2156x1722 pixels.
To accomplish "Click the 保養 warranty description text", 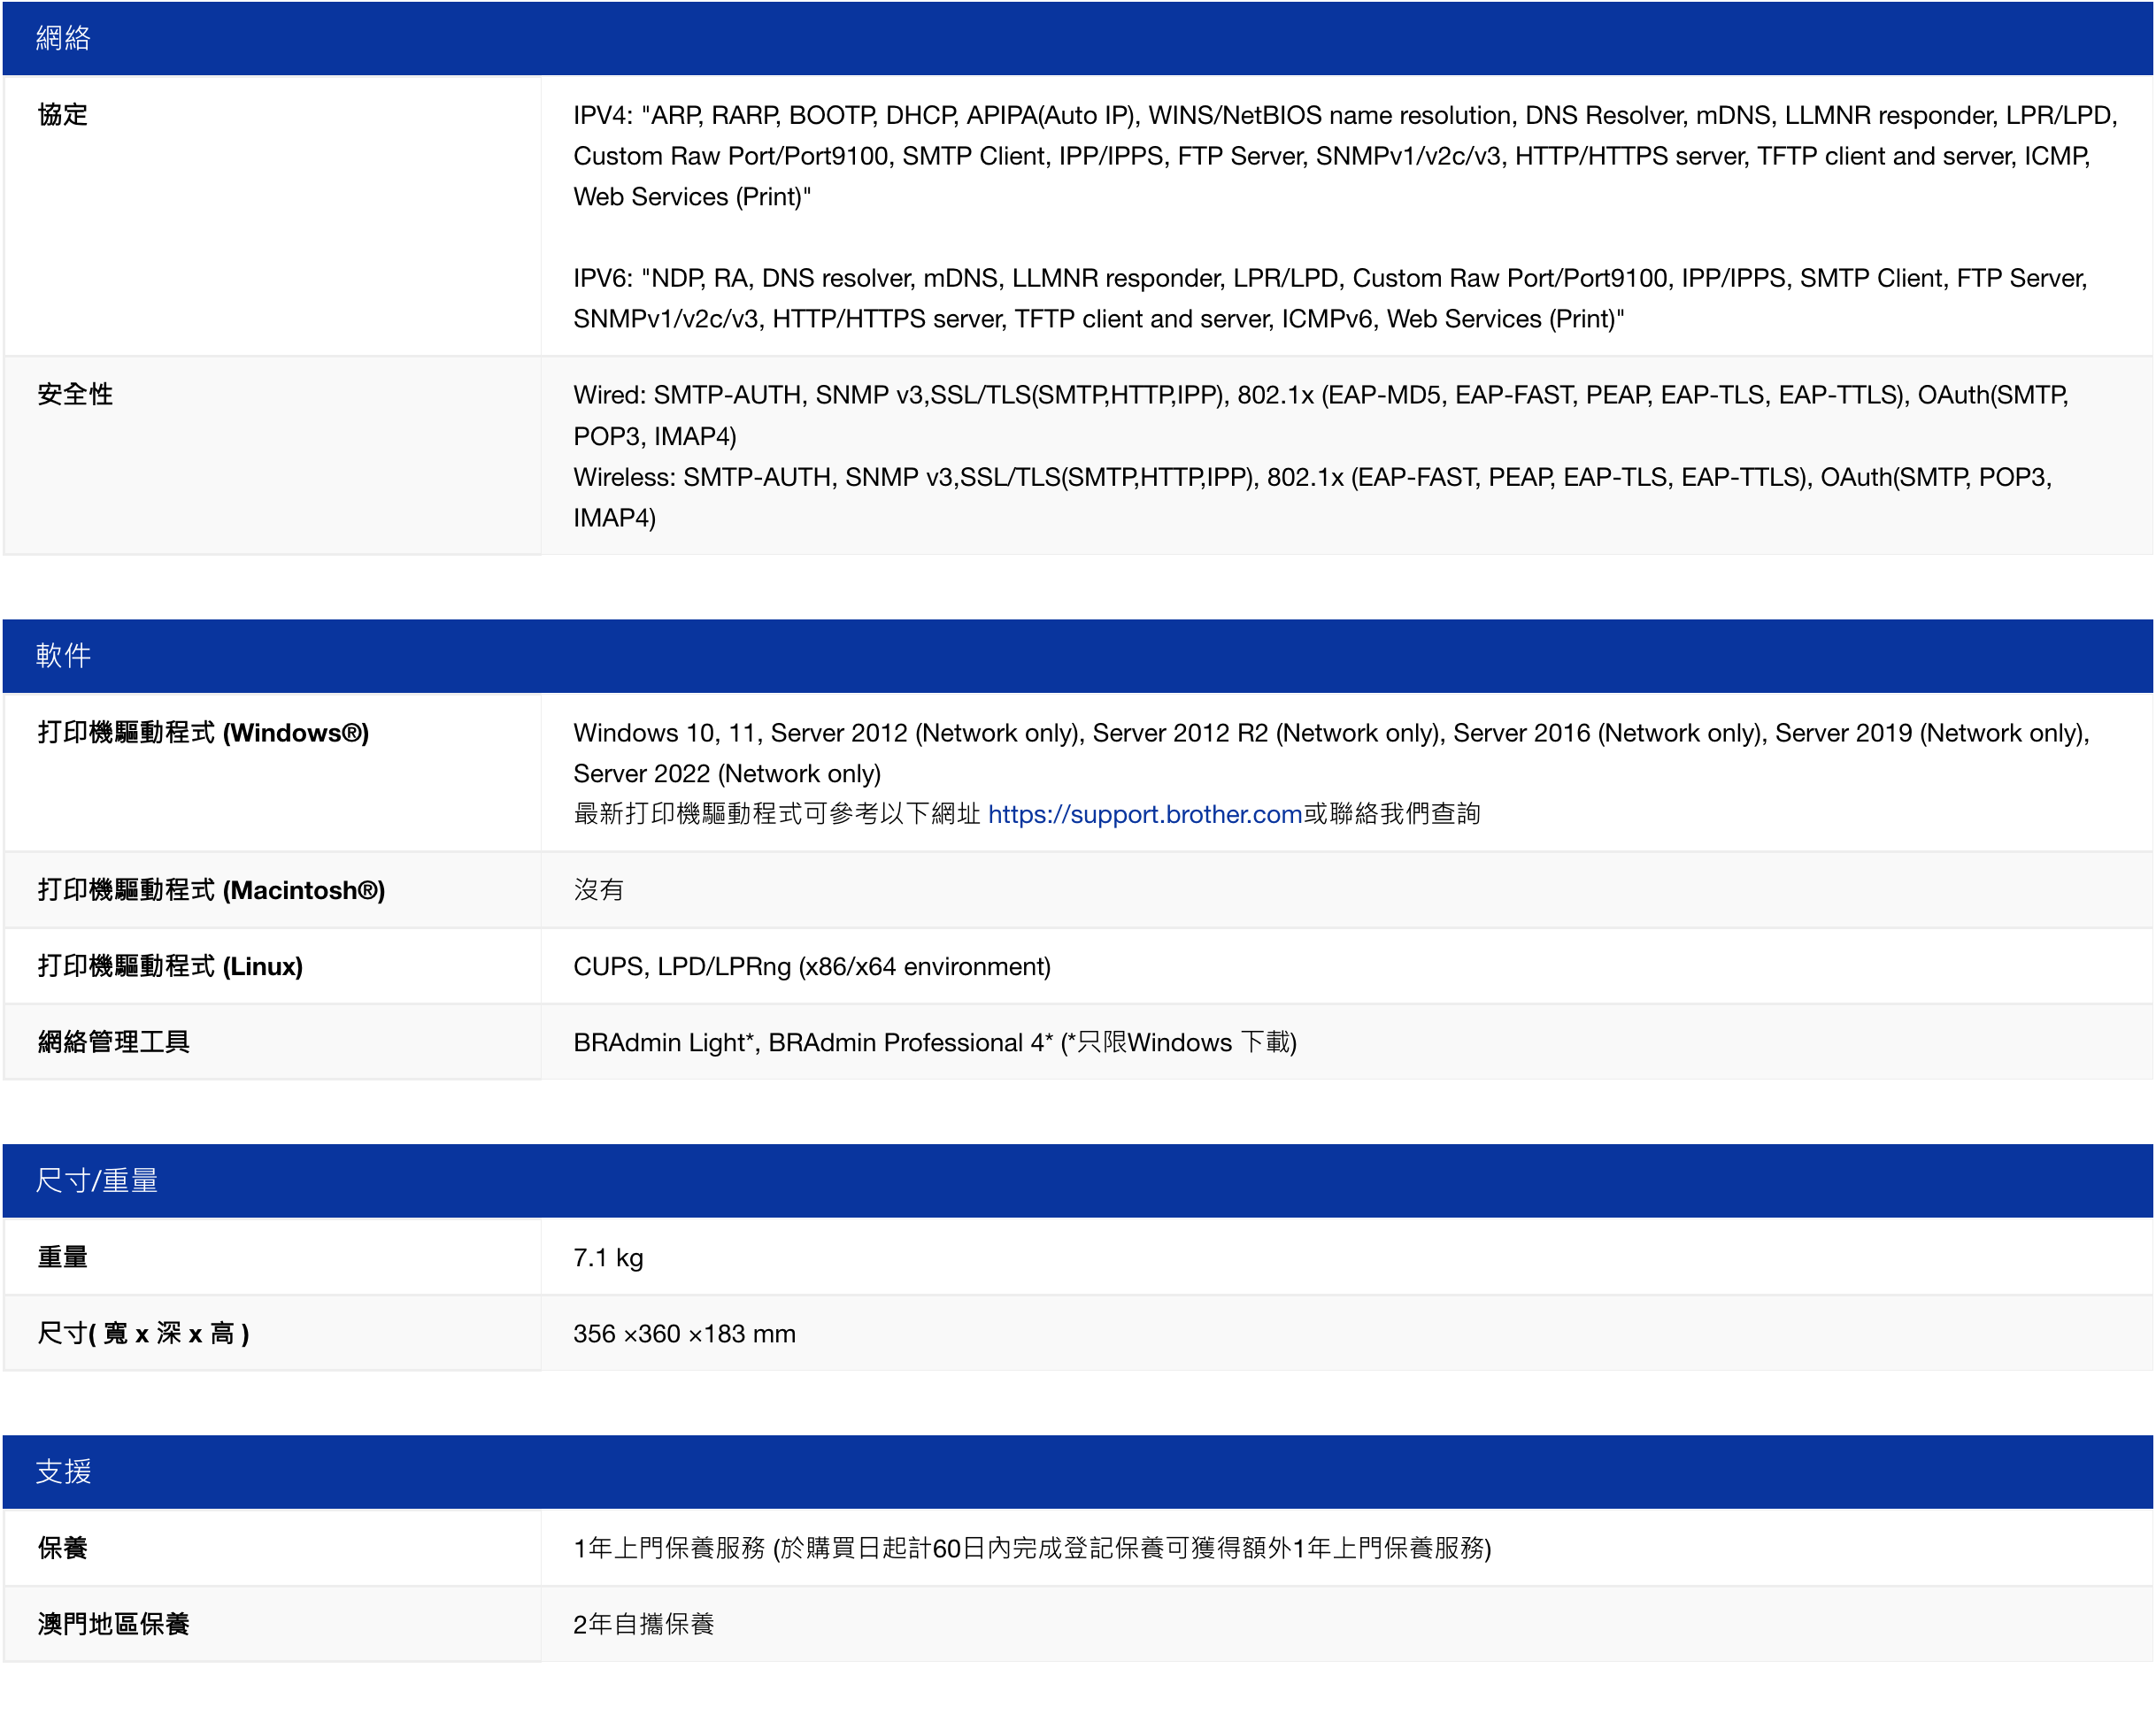I will [x=1031, y=1548].
